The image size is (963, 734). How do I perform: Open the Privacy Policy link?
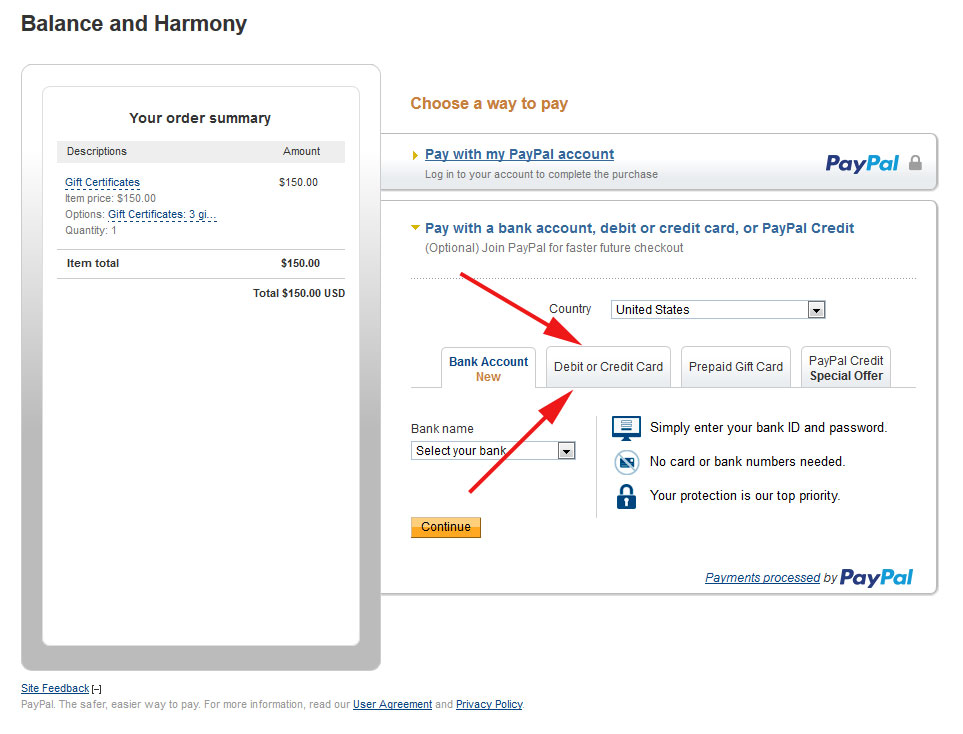pos(489,704)
